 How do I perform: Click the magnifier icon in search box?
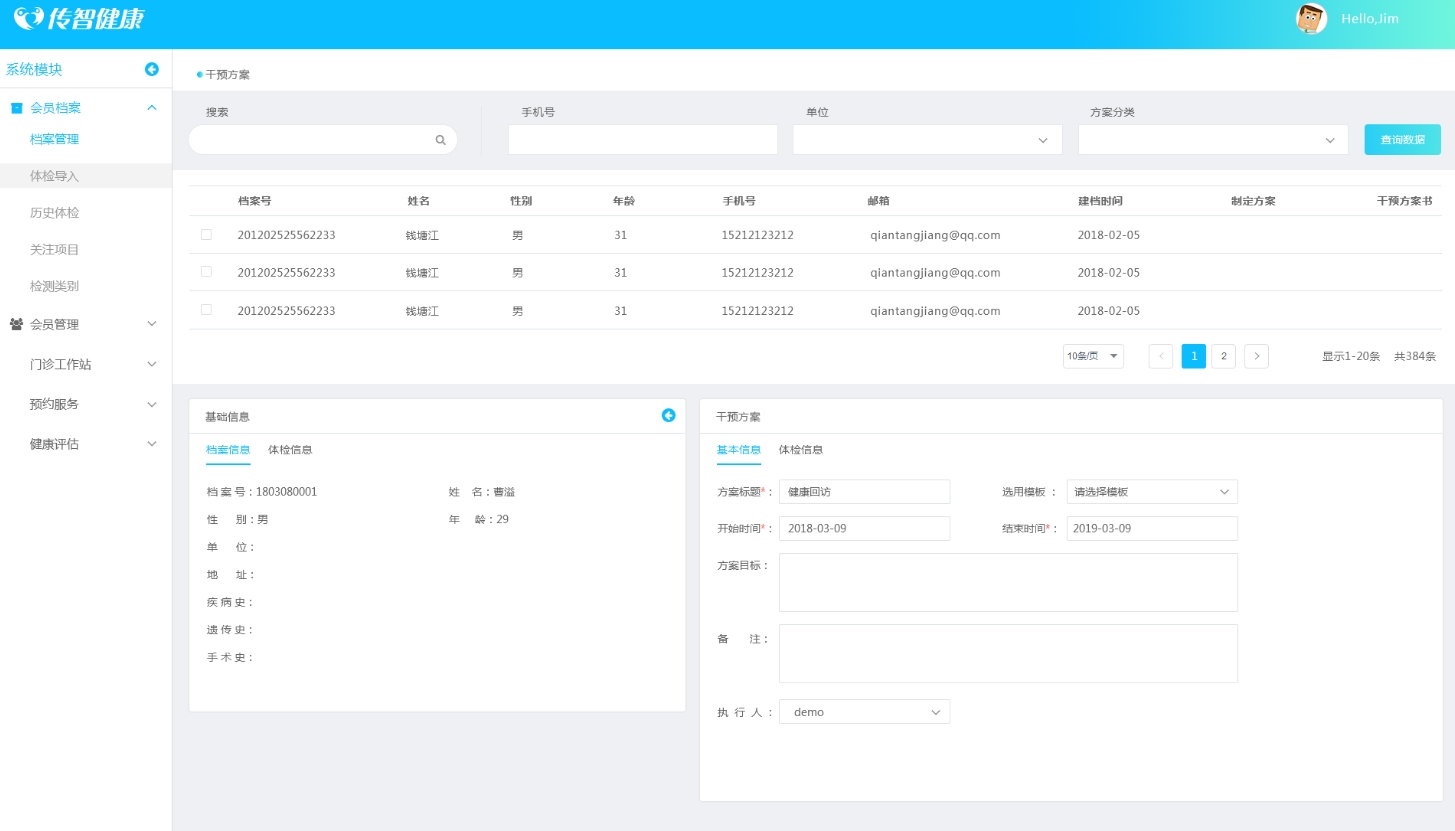(x=440, y=140)
